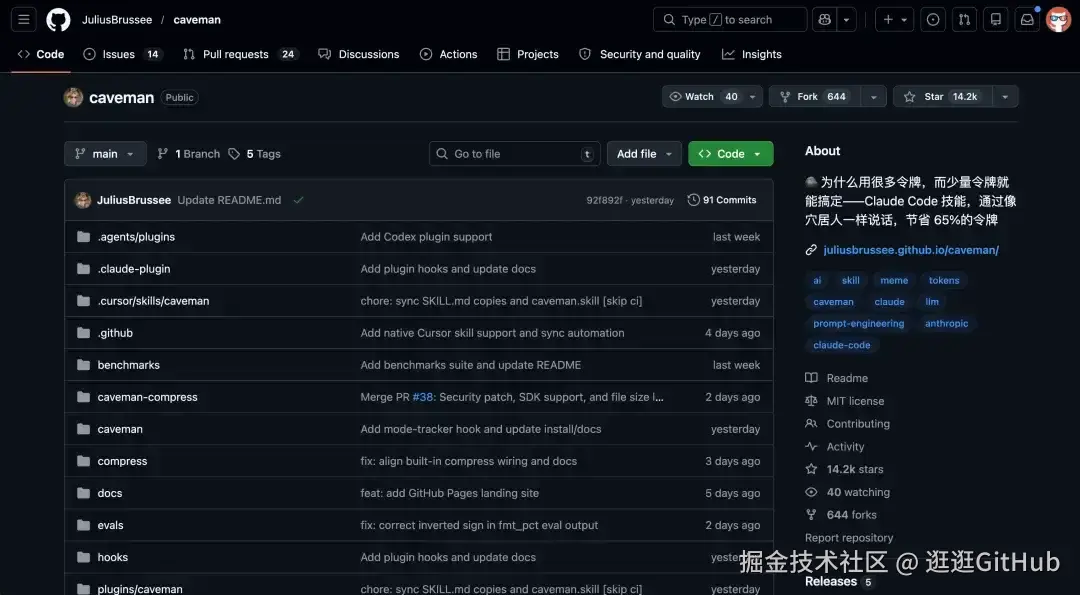Open Copilot chat icon in header
Screen dimensions: 1080x595
click(x=824, y=20)
